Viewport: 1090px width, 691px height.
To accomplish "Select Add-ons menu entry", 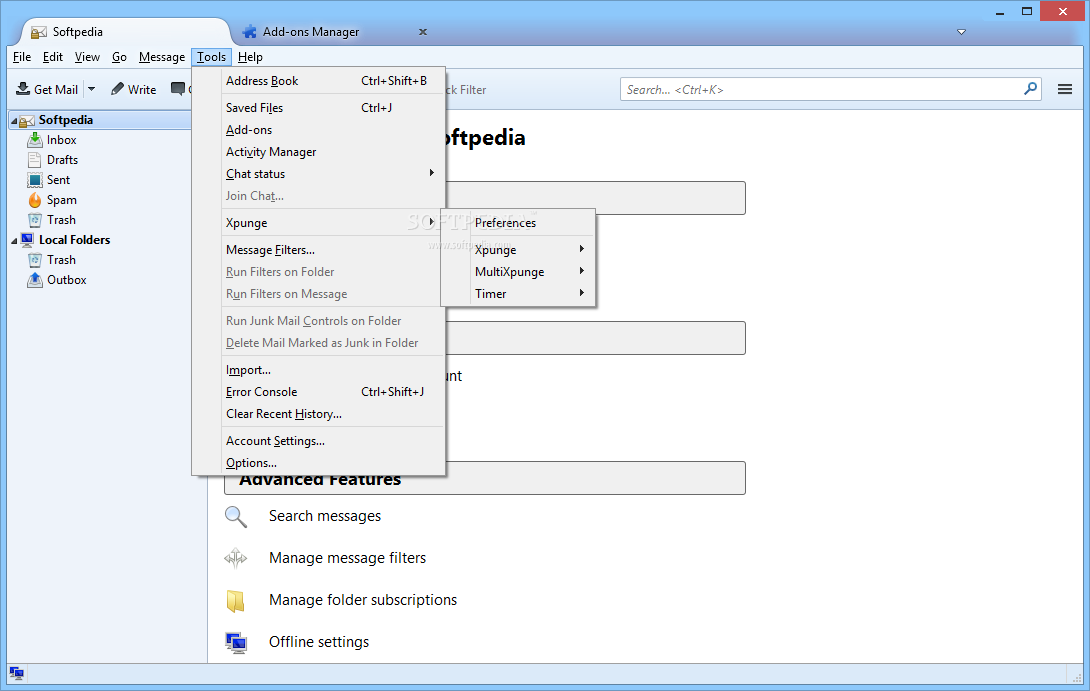I will [x=318, y=130].
